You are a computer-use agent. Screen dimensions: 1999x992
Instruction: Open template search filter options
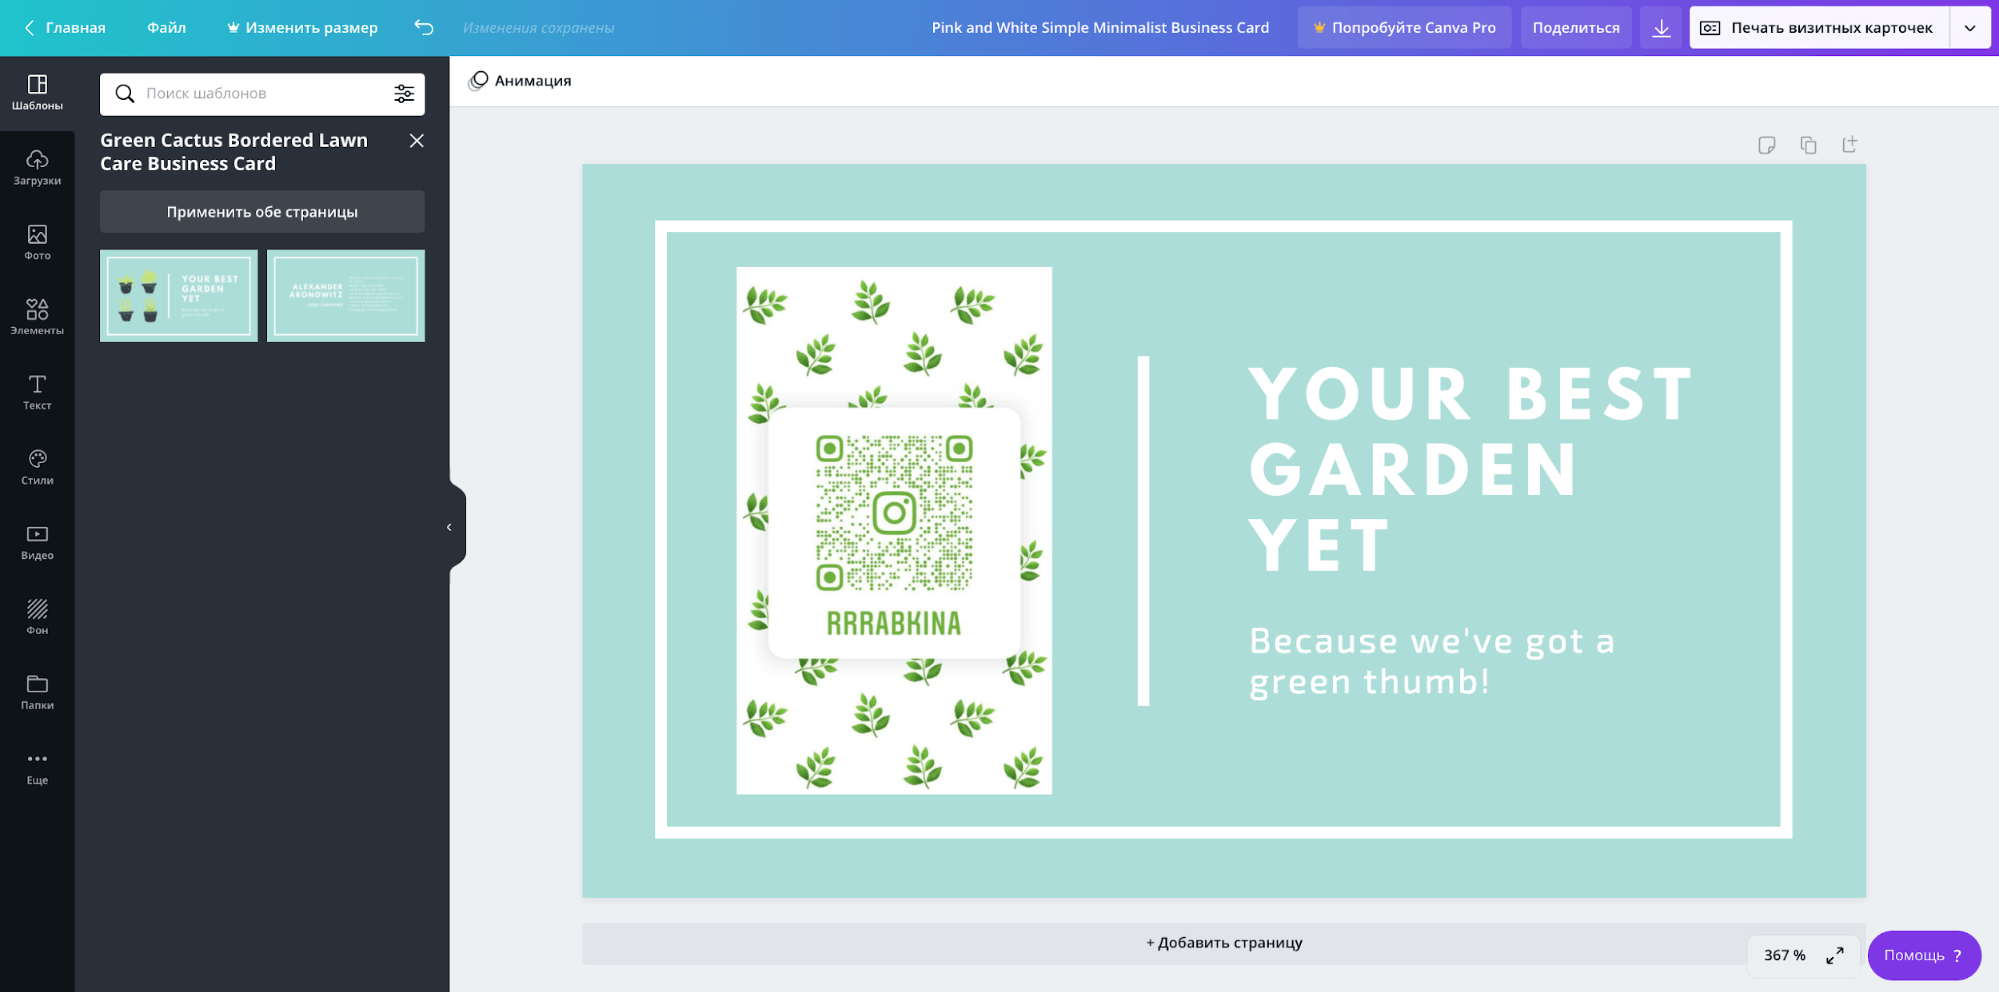pyautogui.click(x=404, y=93)
